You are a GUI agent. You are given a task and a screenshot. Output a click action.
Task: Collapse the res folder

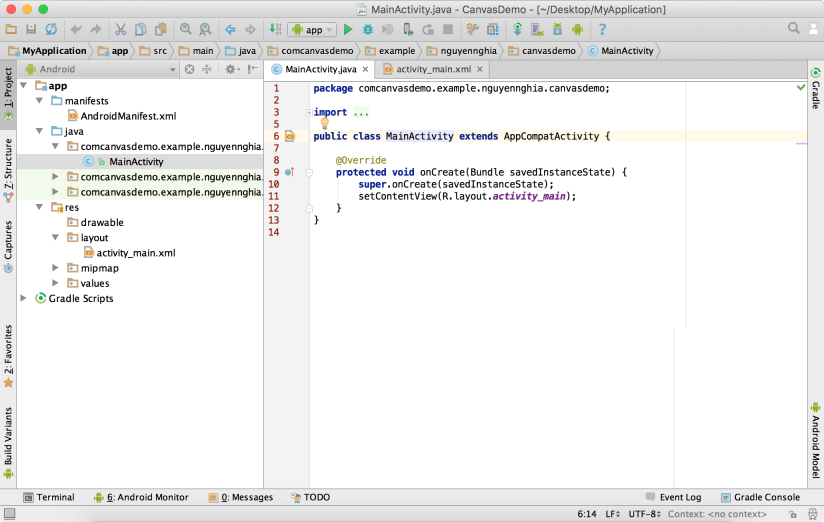(39, 207)
